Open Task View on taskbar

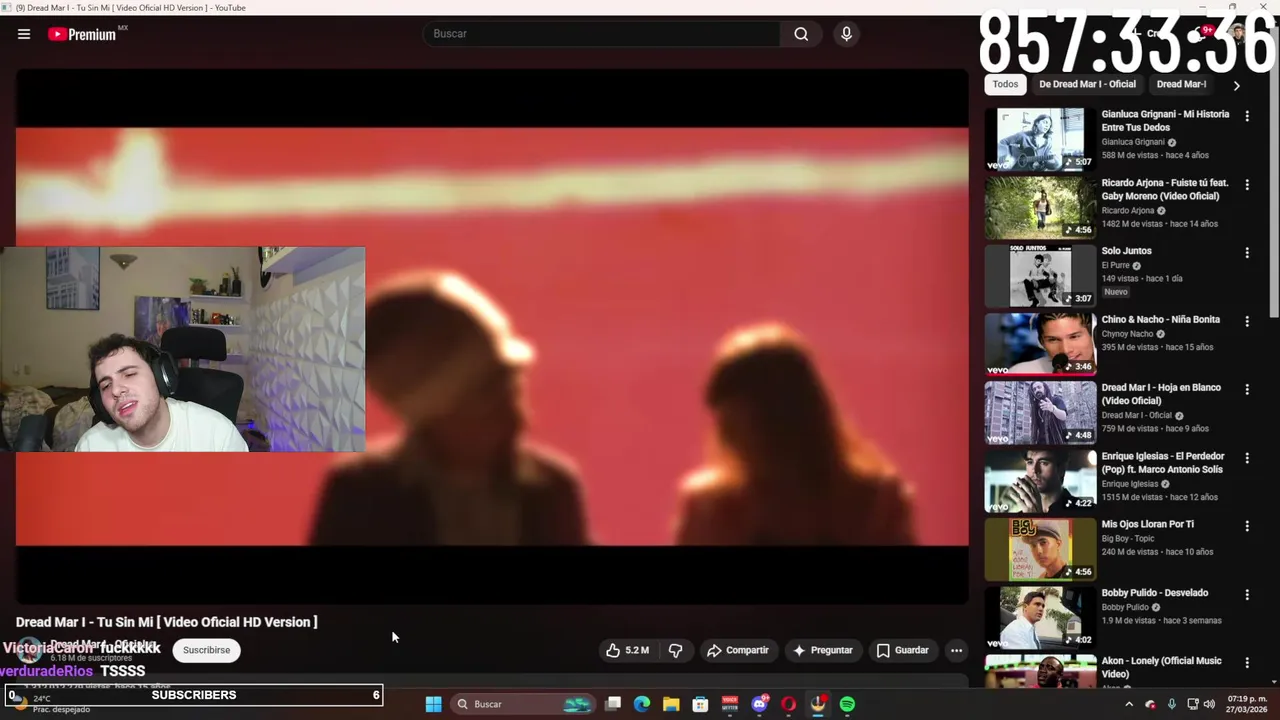coord(613,704)
